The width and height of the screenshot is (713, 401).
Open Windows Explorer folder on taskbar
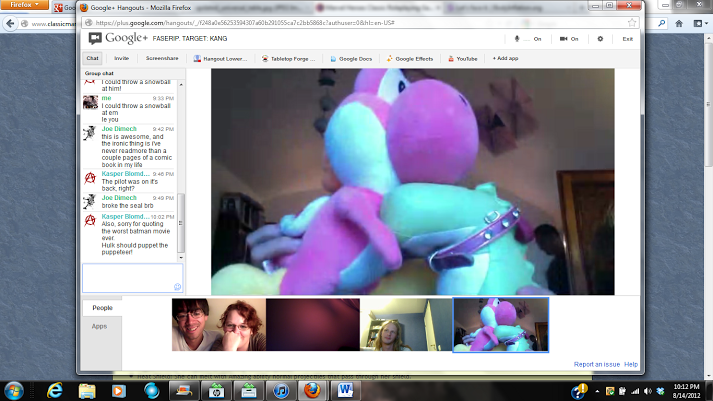[x=87, y=391]
